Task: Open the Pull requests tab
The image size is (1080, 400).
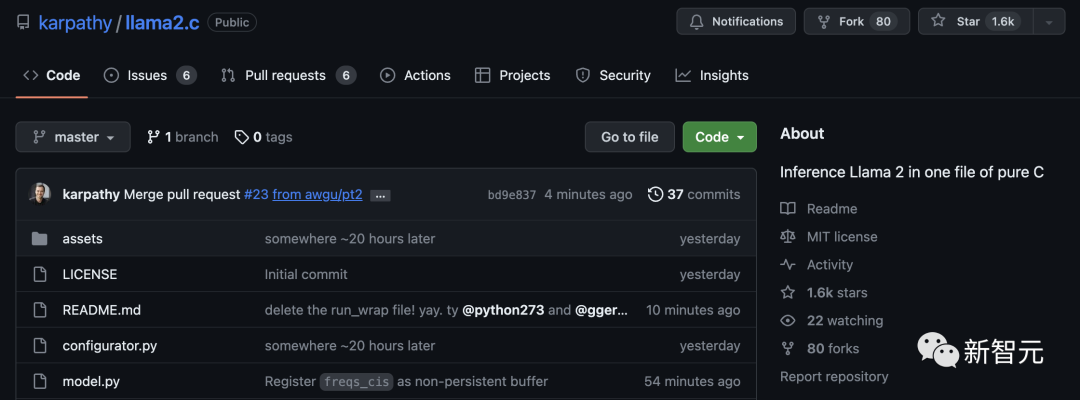Action: 285,75
